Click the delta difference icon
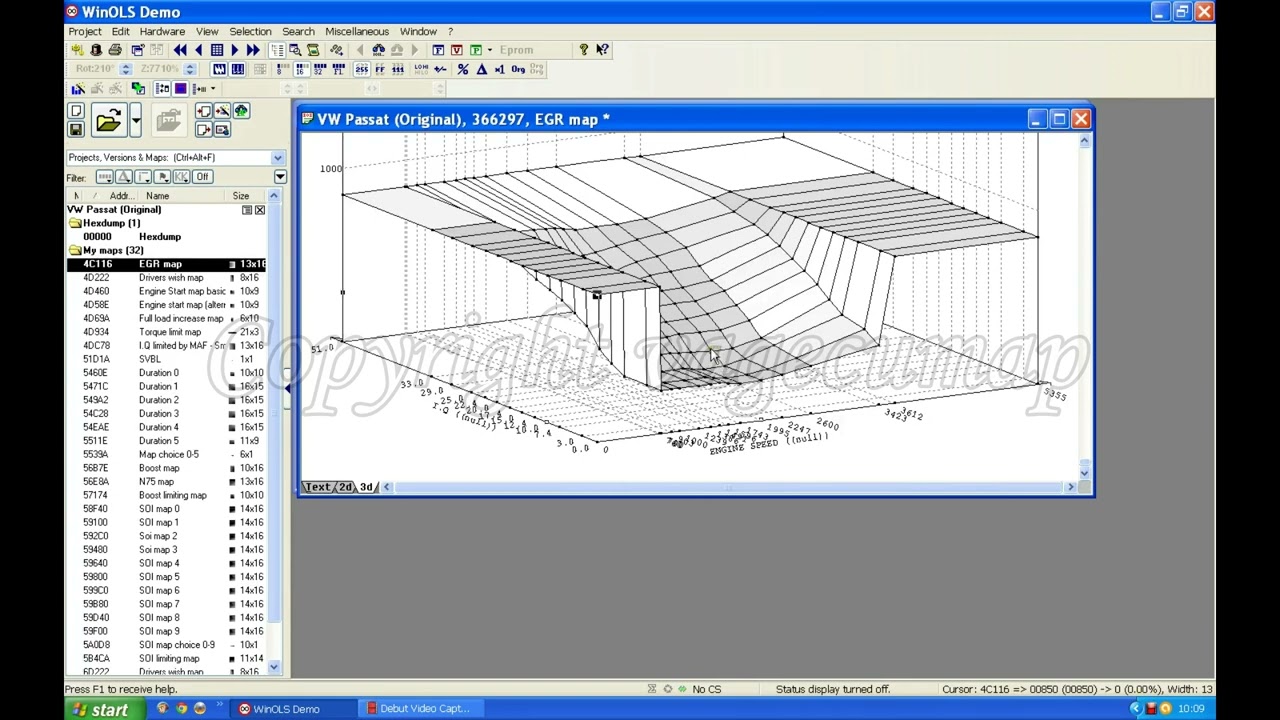The width and height of the screenshot is (1280, 720). point(482,69)
